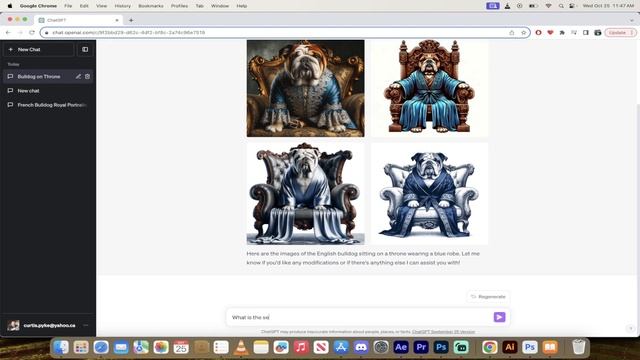Toggle the ChatGPT sidebar collapse icon
This screenshot has width=640, height=360.
pyautogui.click(x=85, y=49)
